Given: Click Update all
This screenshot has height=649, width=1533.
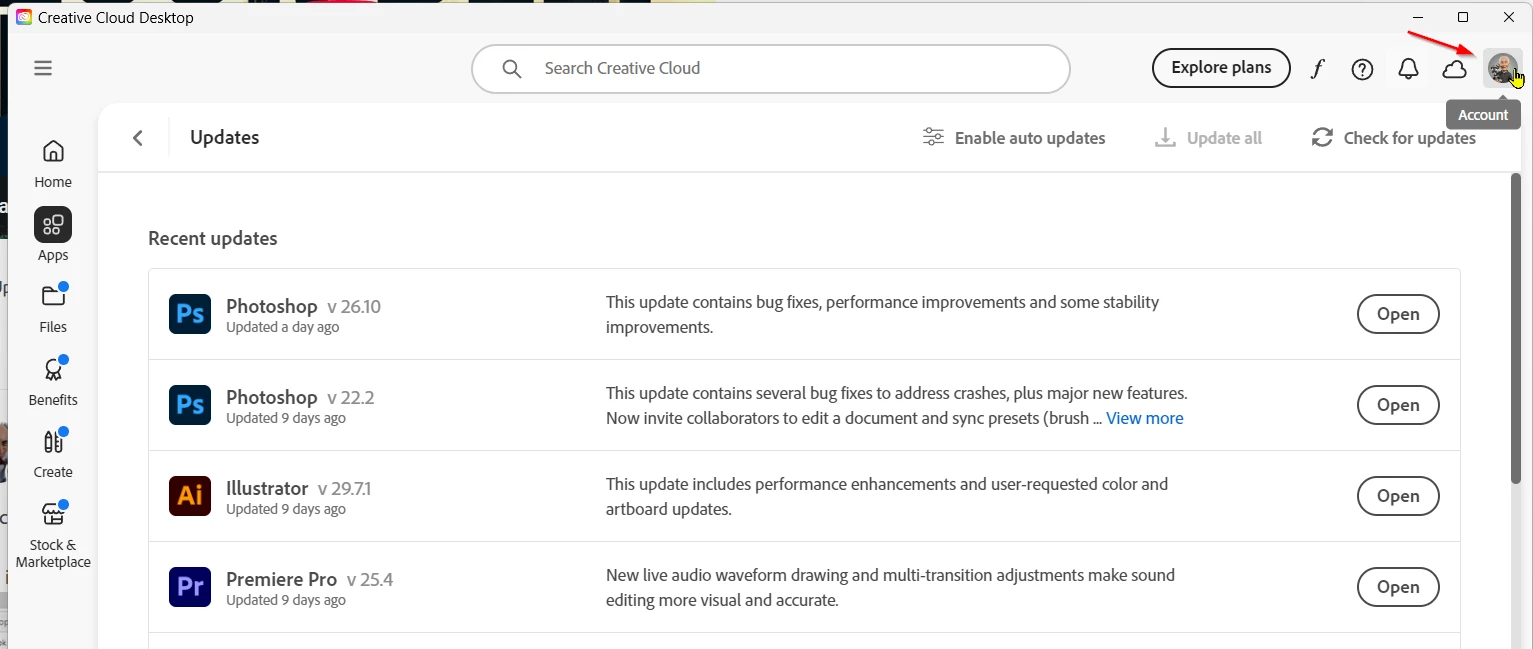Looking at the screenshot, I should click(1208, 138).
